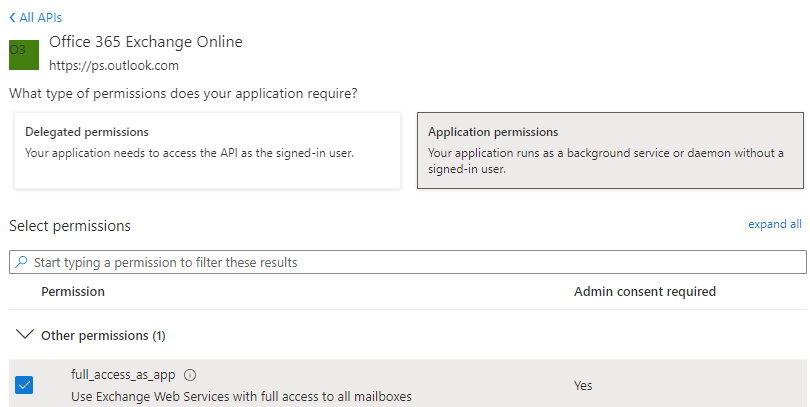This screenshot has width=810, height=407.
Task: Click the Exchange Web Services description text
Action: 241,397
